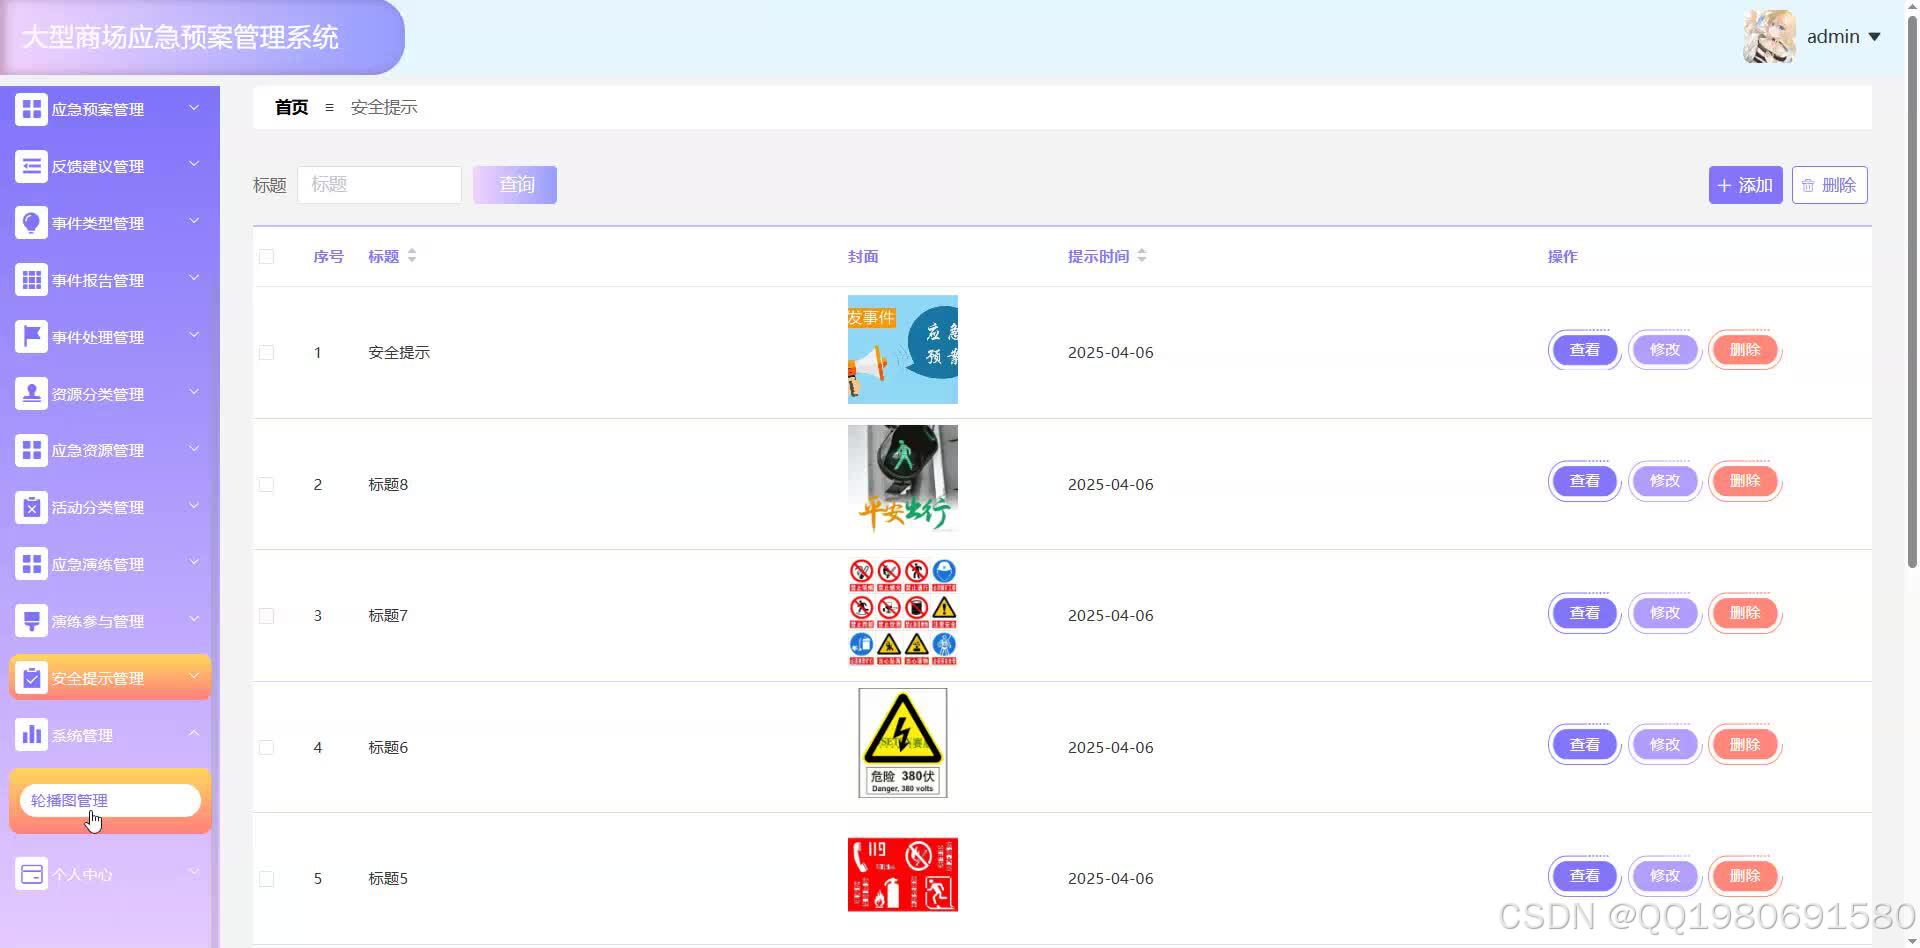1920x948 pixels.
Task: Click the 系统管理 bar chart icon
Action: point(31,734)
